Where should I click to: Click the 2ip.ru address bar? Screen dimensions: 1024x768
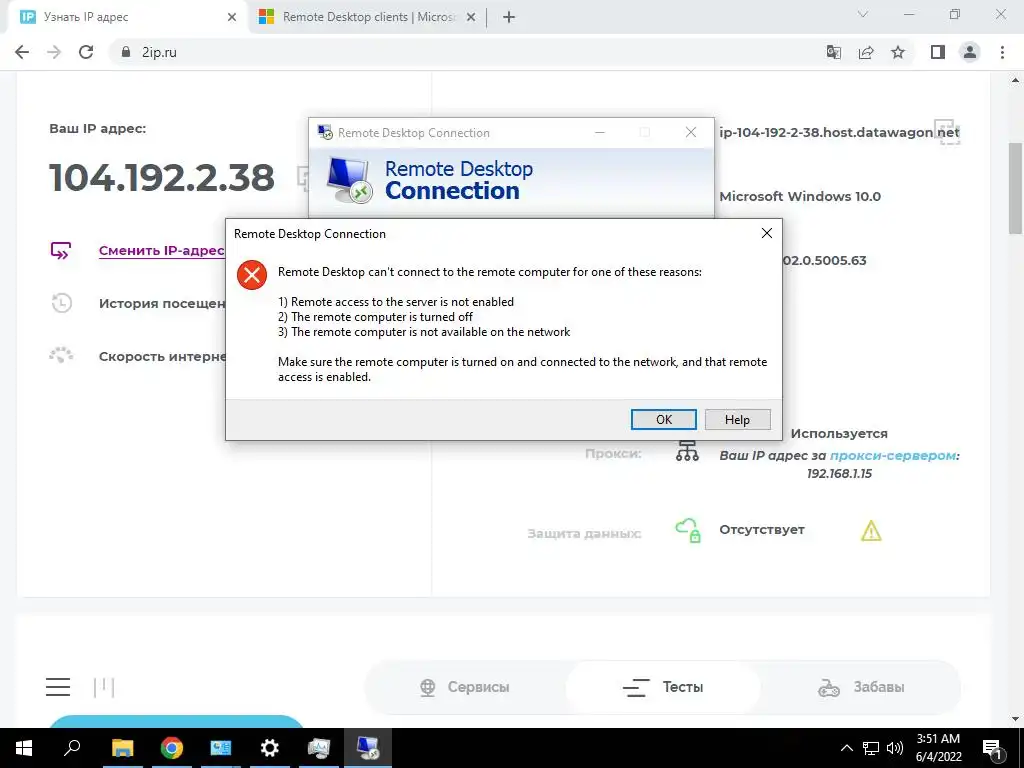457,52
